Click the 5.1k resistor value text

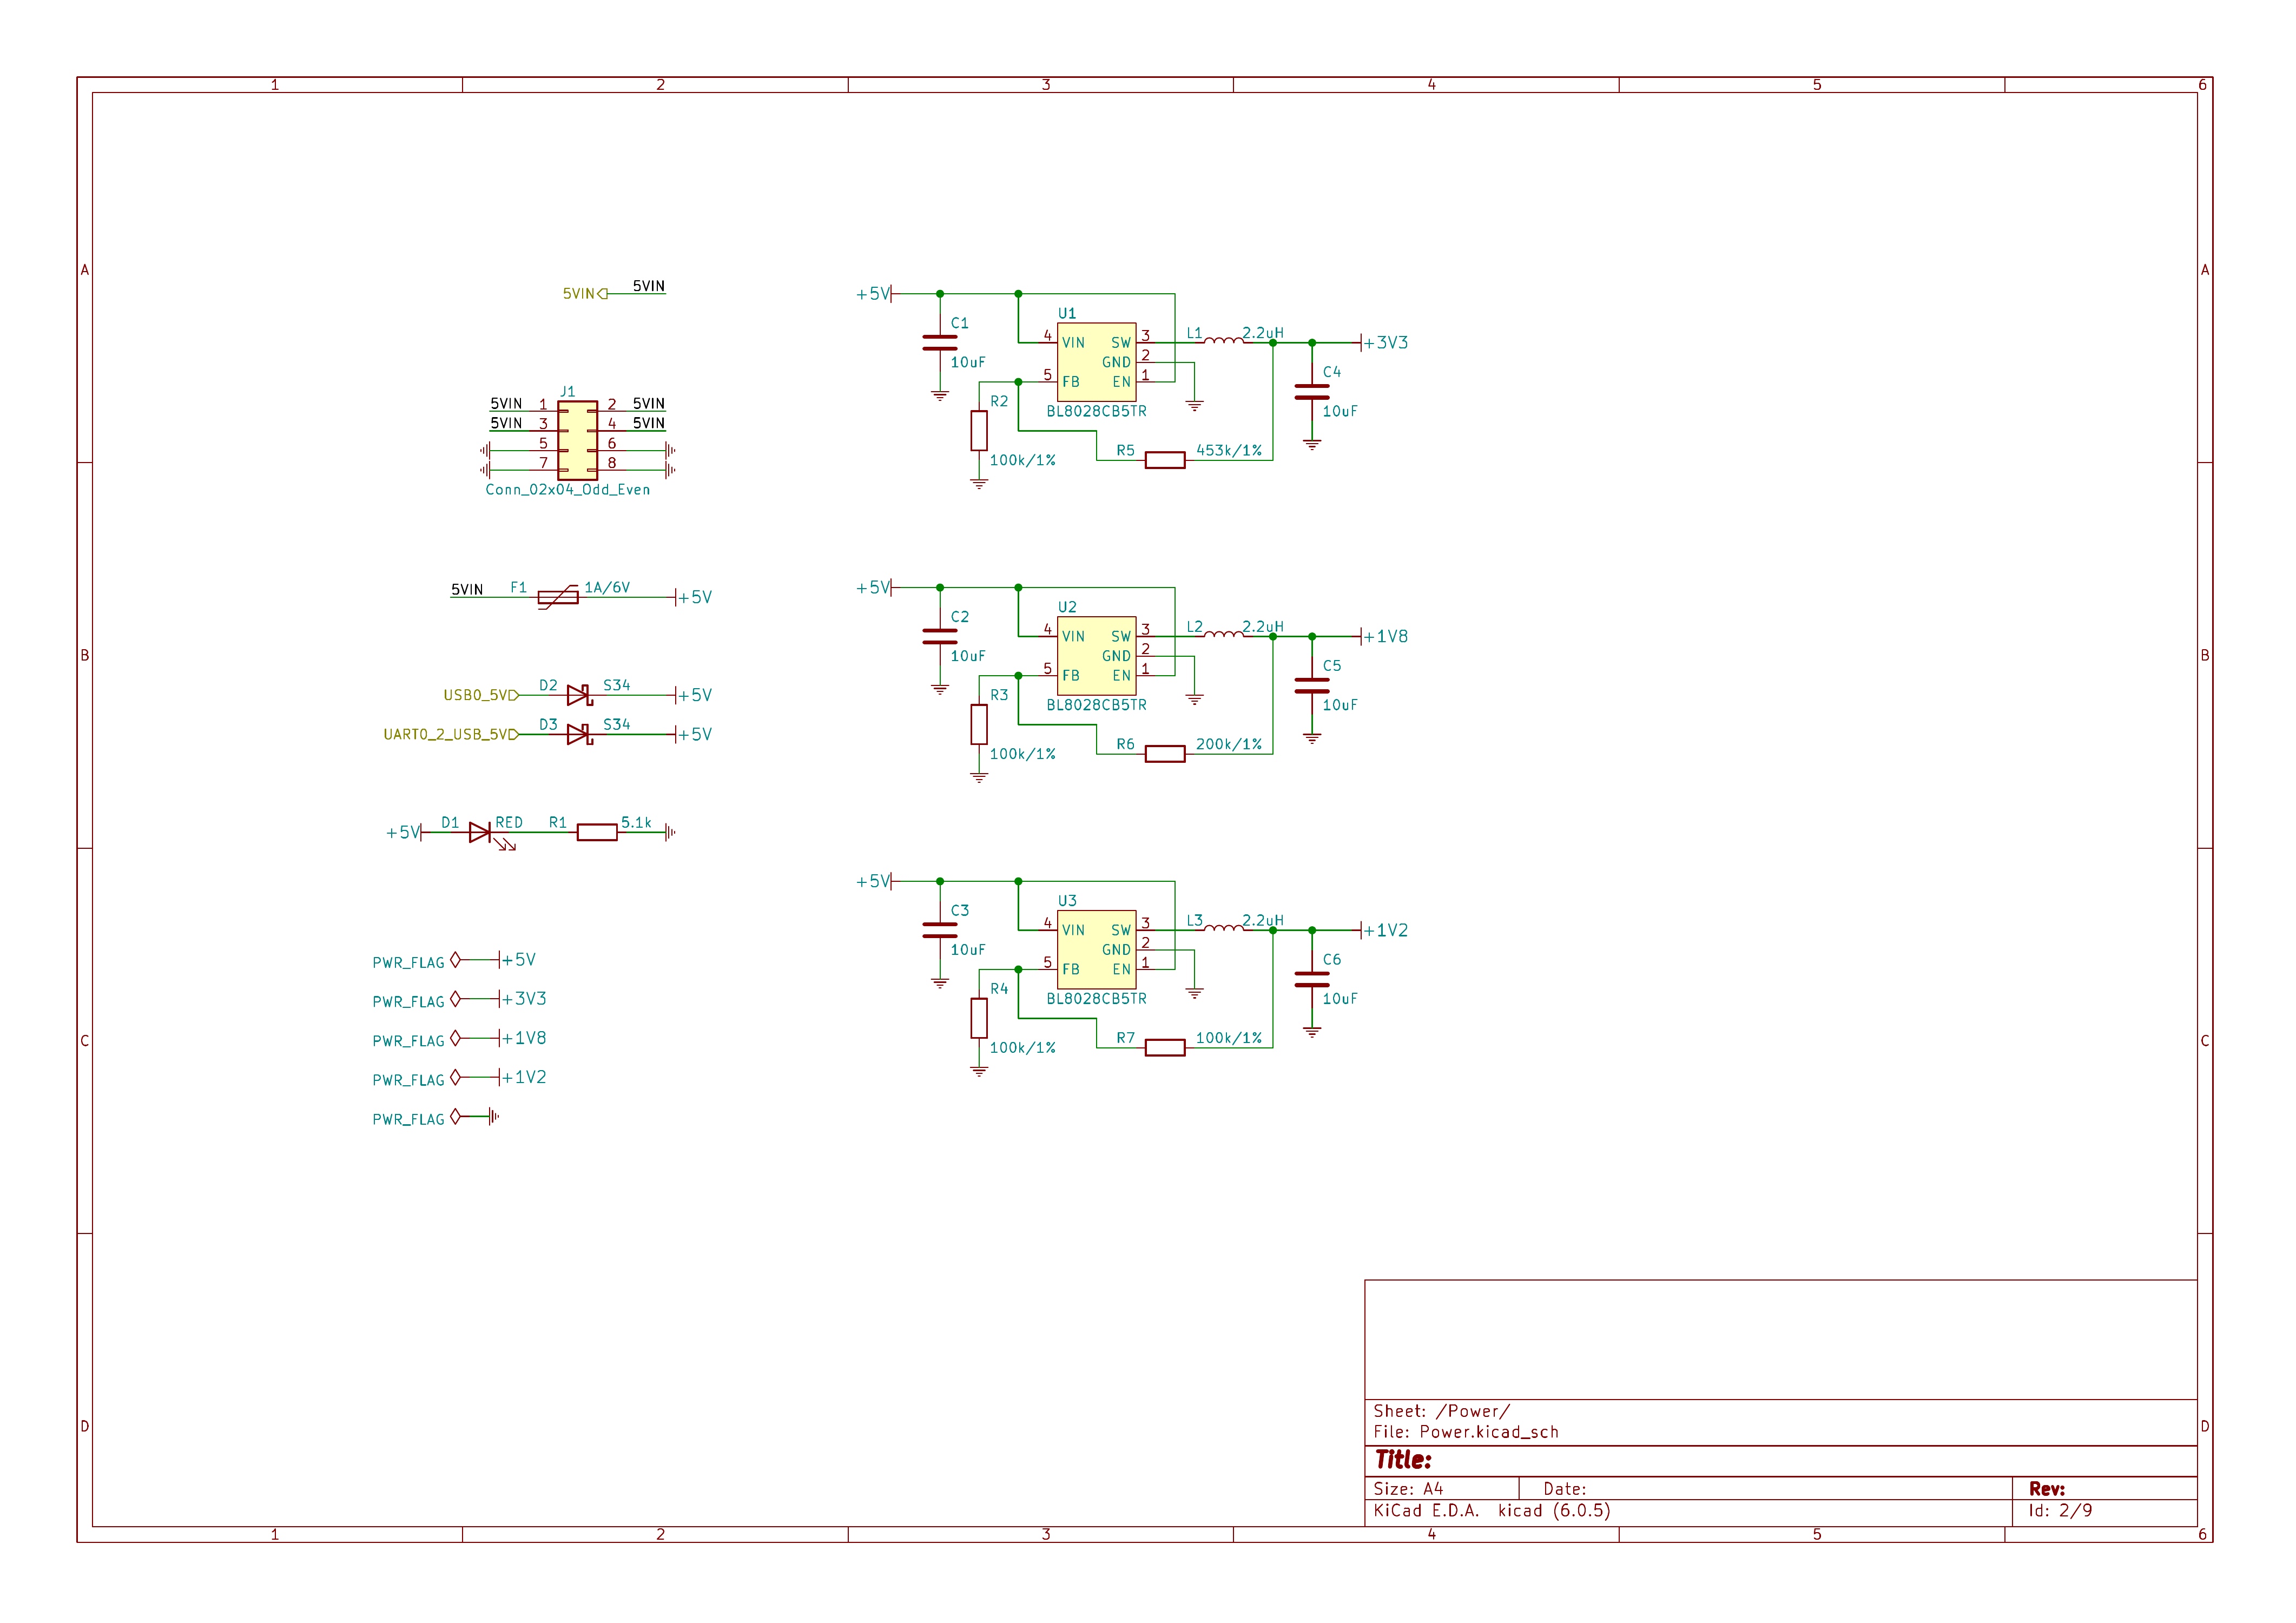click(x=636, y=823)
